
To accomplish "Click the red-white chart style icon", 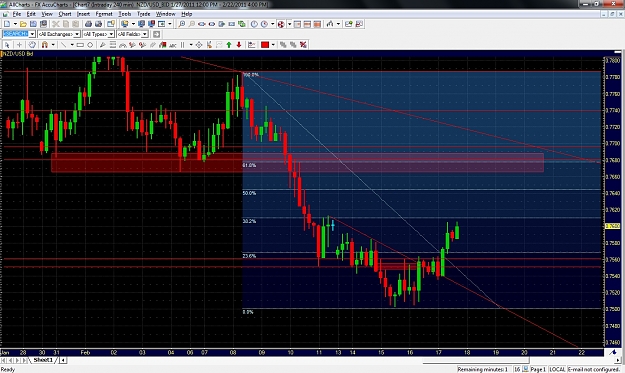I will 281,24.
